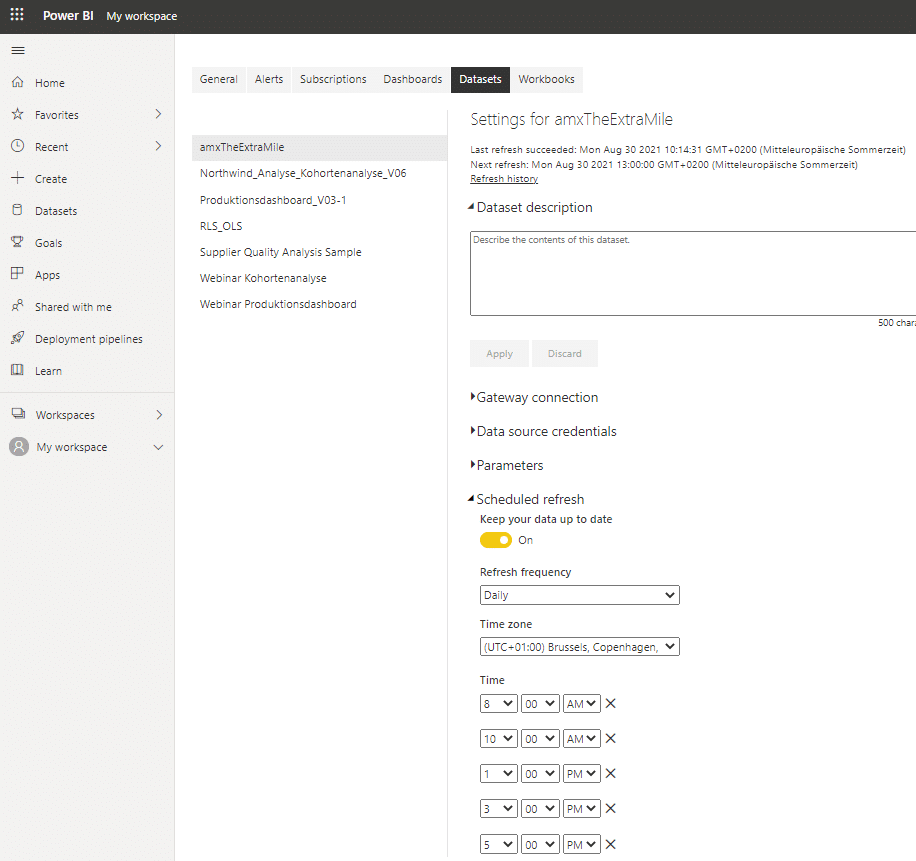The image size is (916, 861).
Task: Click the Shared with me people icon
Action: point(18,305)
